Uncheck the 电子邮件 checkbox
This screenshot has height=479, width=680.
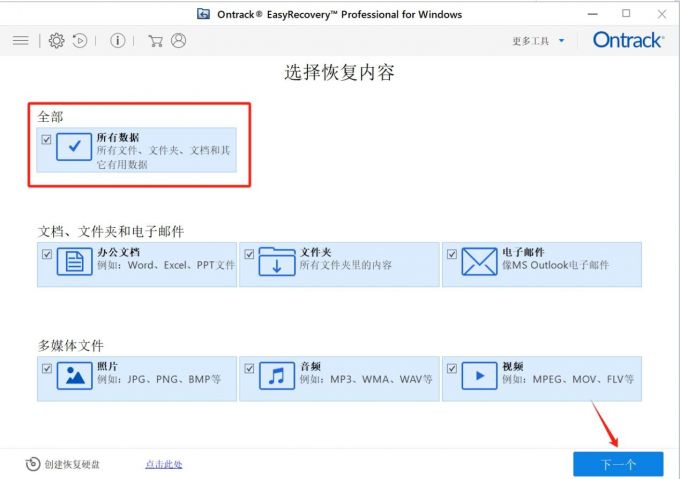point(451,254)
